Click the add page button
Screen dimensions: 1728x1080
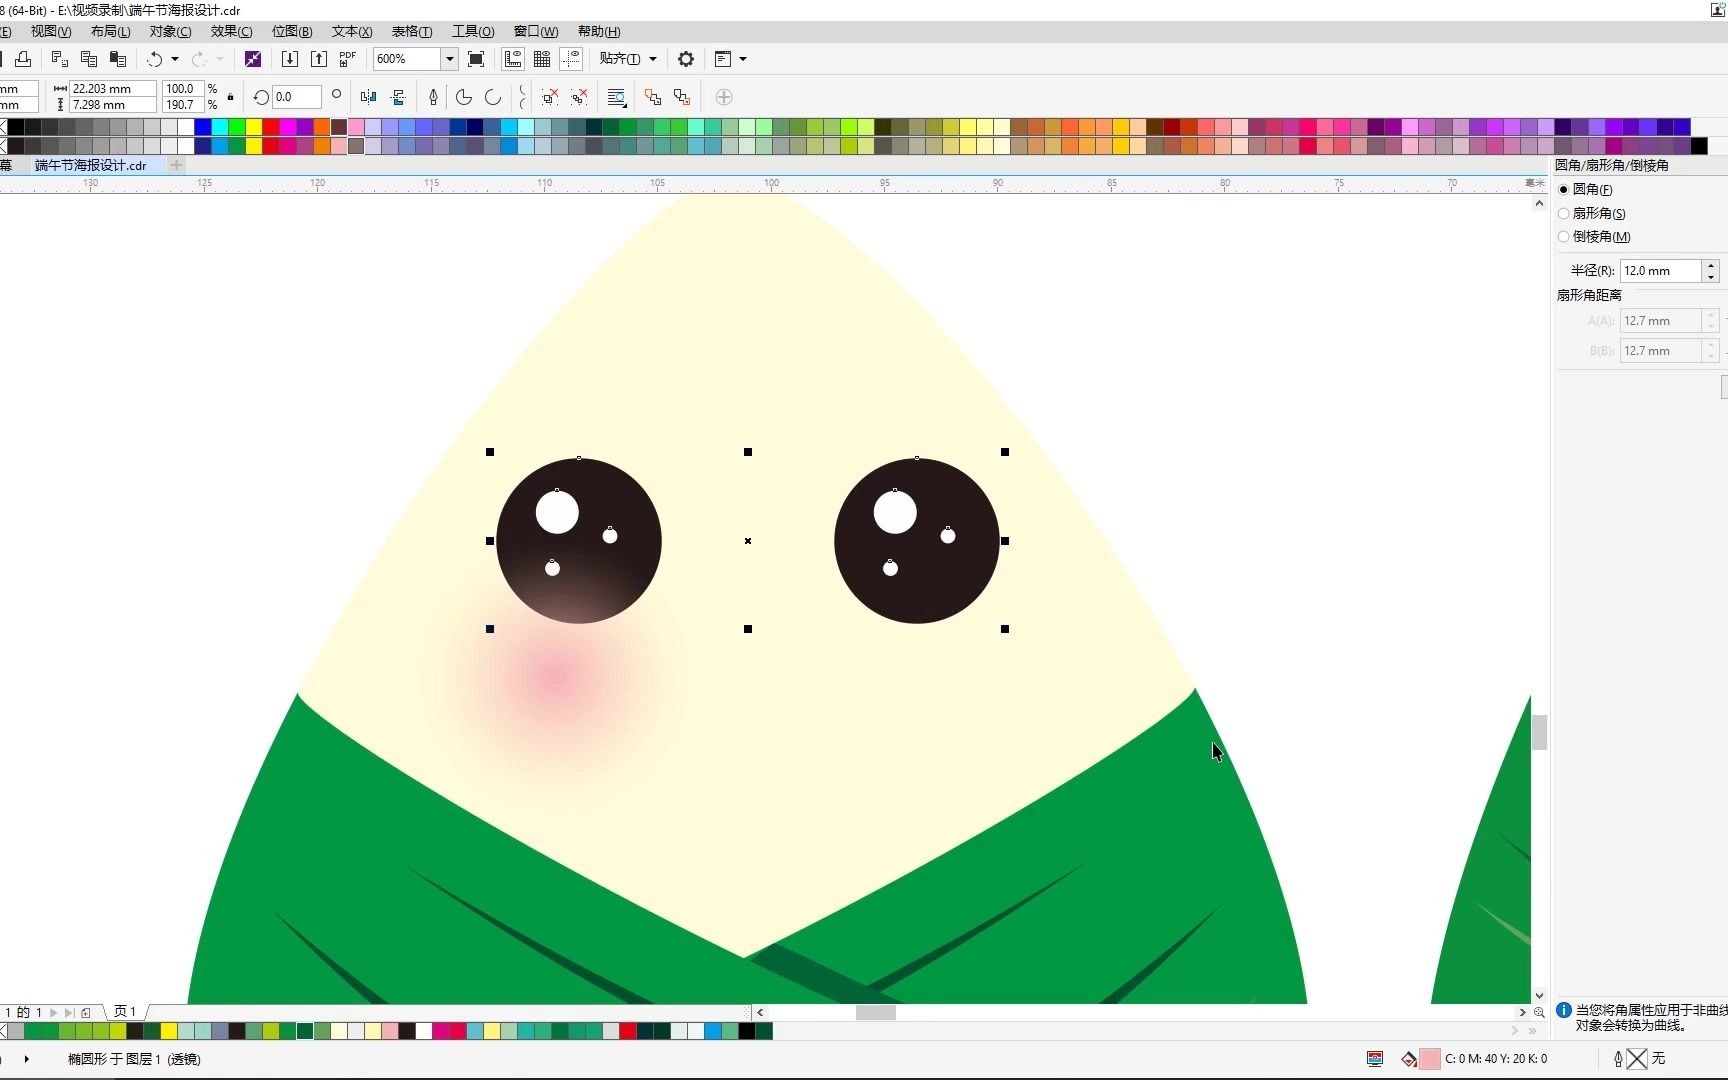click(x=86, y=1012)
